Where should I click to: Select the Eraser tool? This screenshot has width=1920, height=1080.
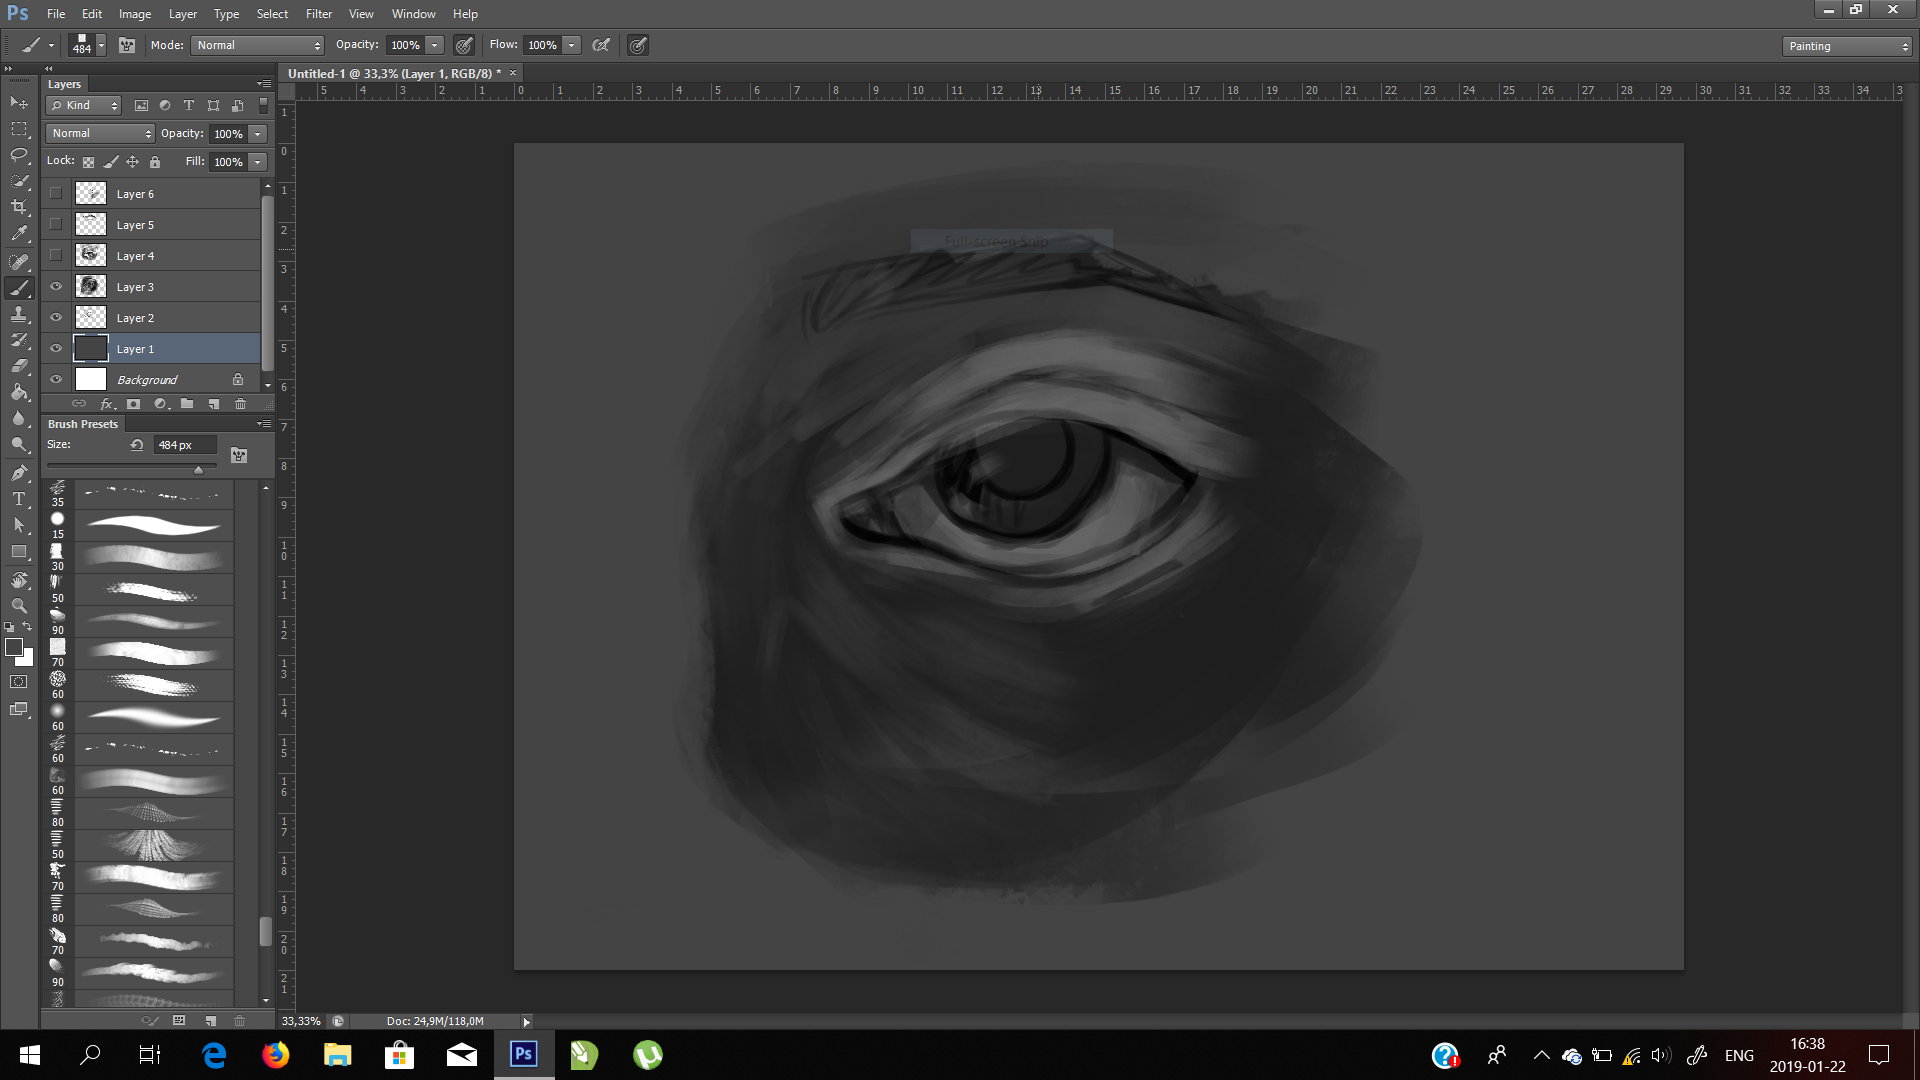pos(19,366)
